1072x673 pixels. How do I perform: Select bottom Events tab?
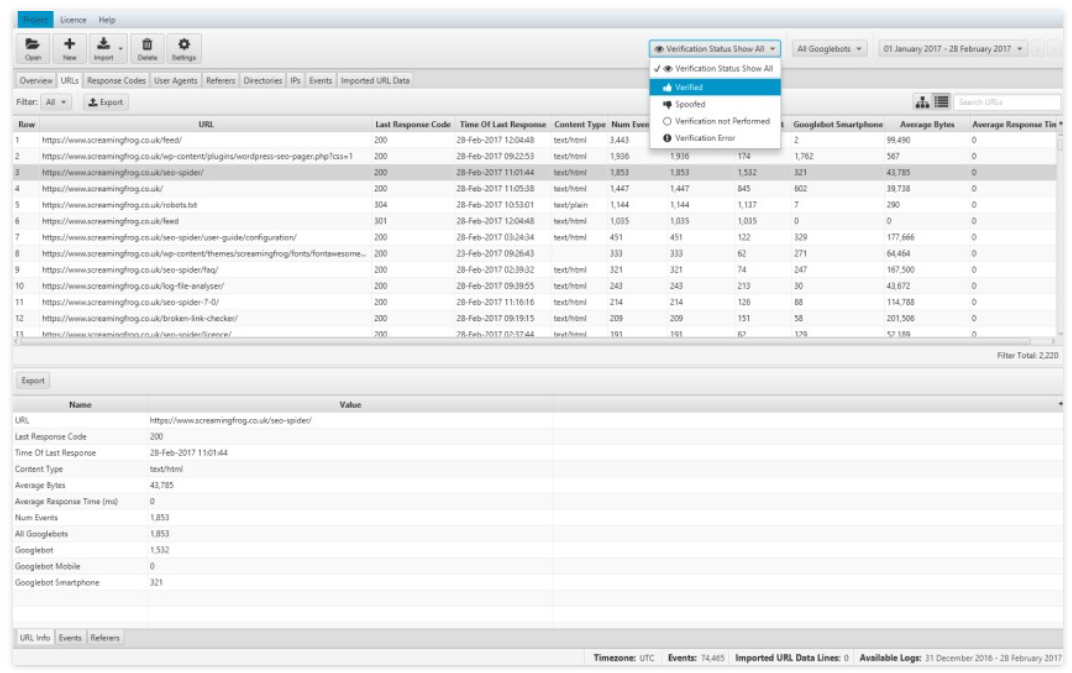point(70,638)
